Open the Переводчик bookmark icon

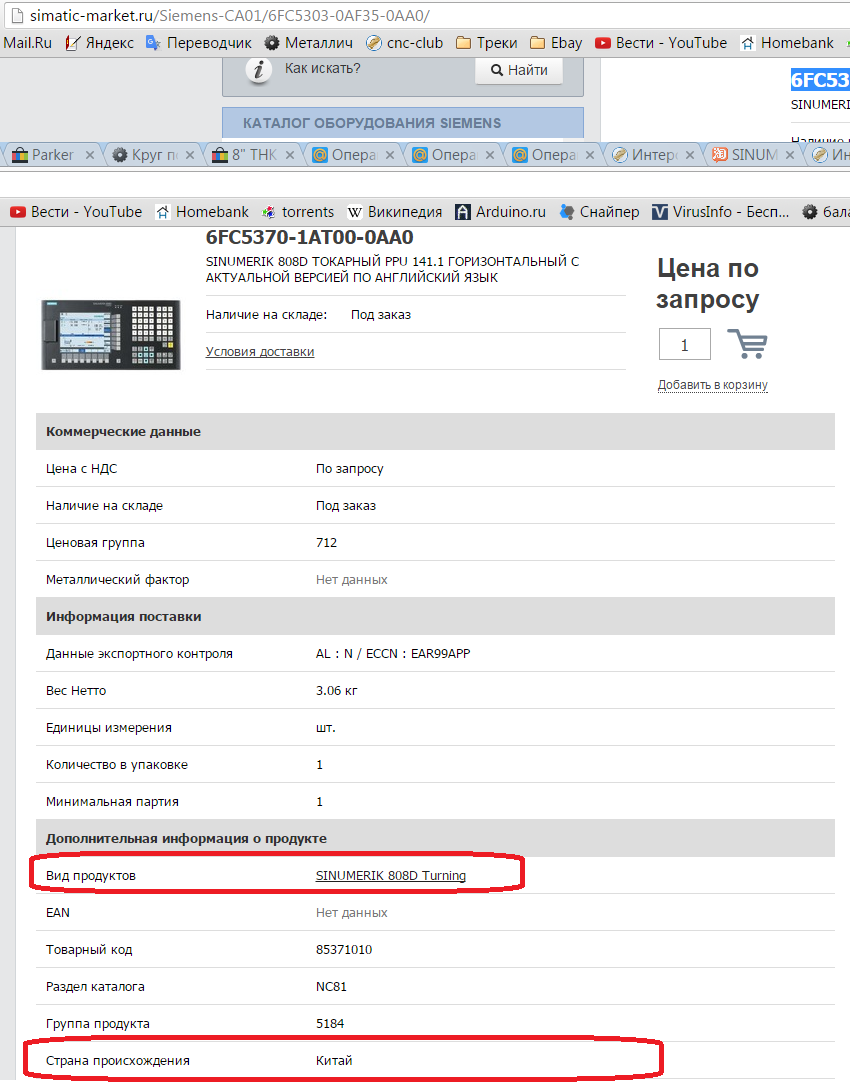coord(153,43)
